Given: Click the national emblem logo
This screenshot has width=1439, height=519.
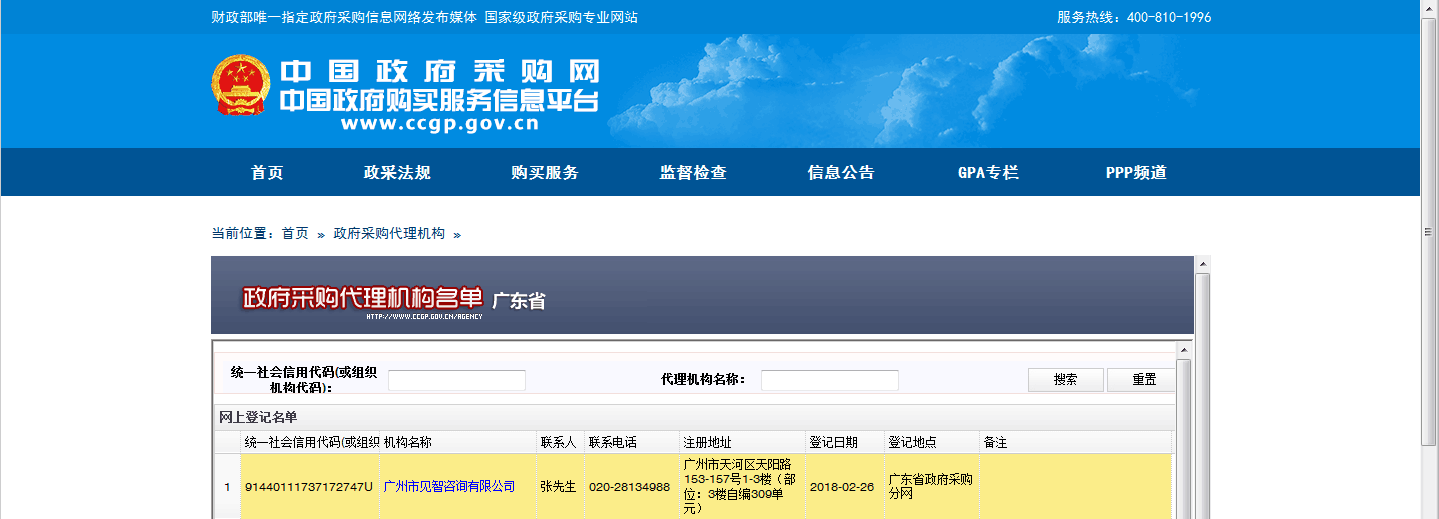Looking at the screenshot, I should 241,85.
